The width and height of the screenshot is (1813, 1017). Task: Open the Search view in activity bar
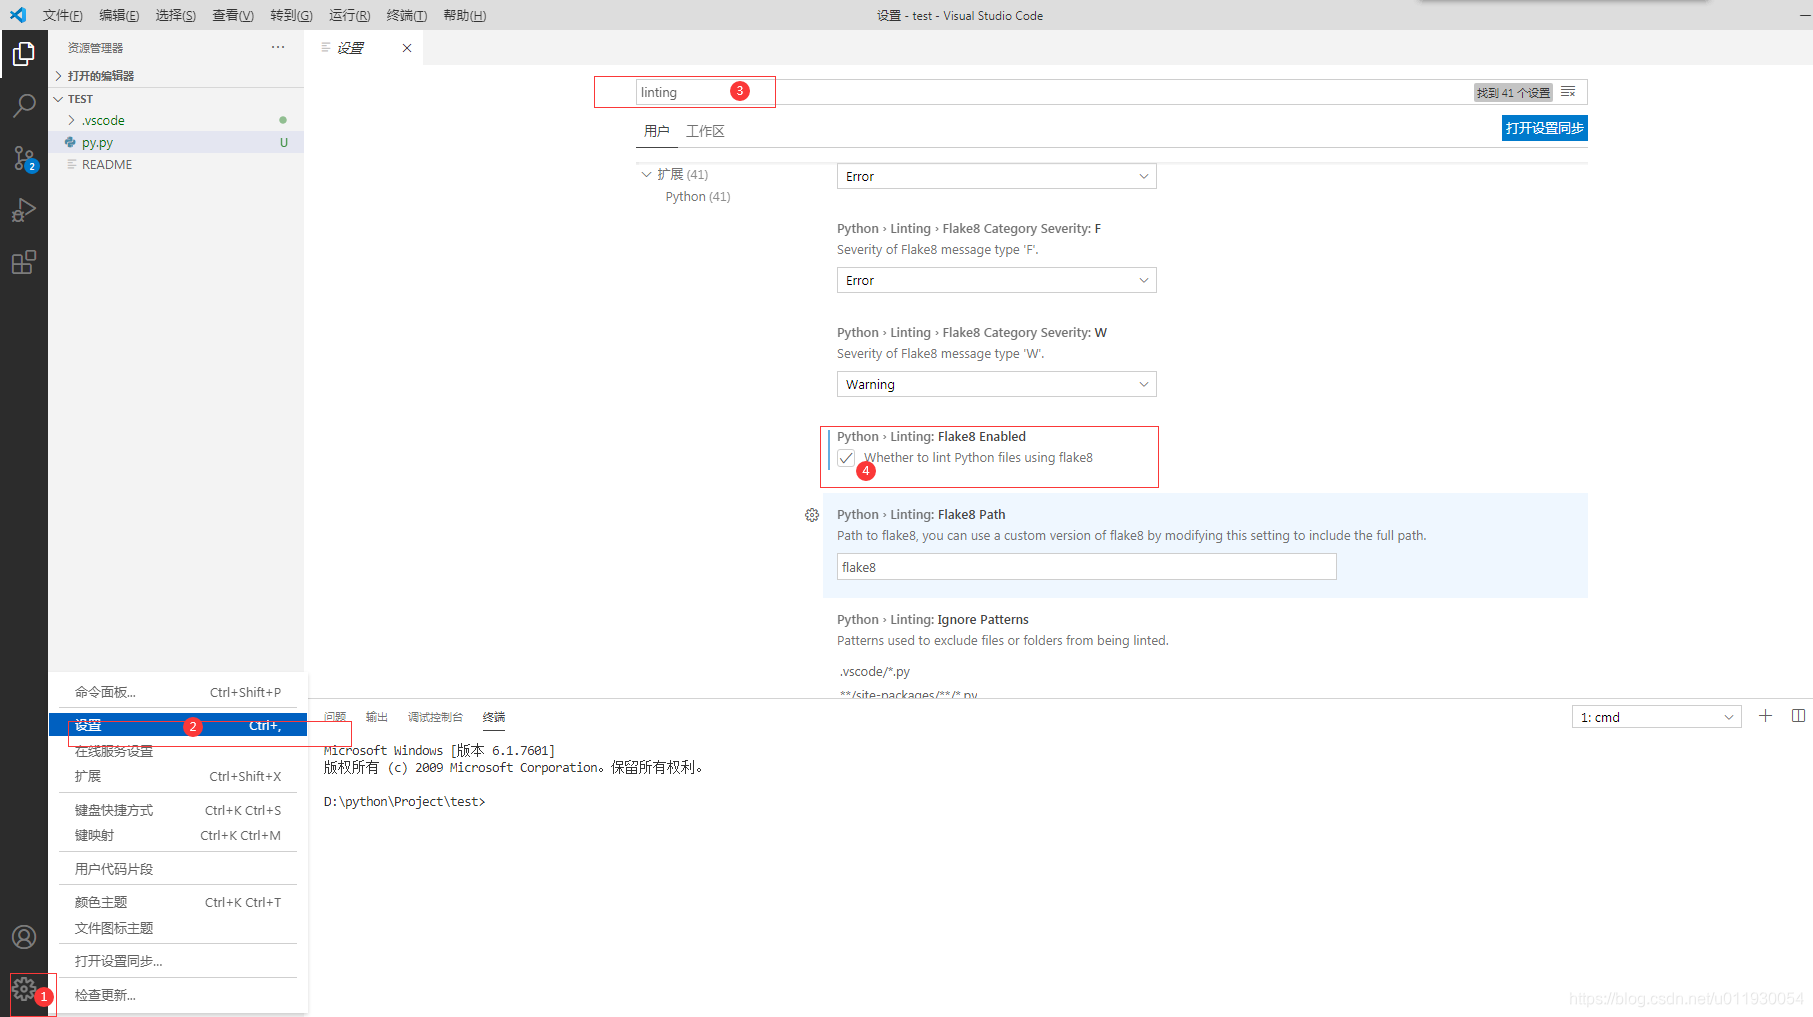click(24, 105)
